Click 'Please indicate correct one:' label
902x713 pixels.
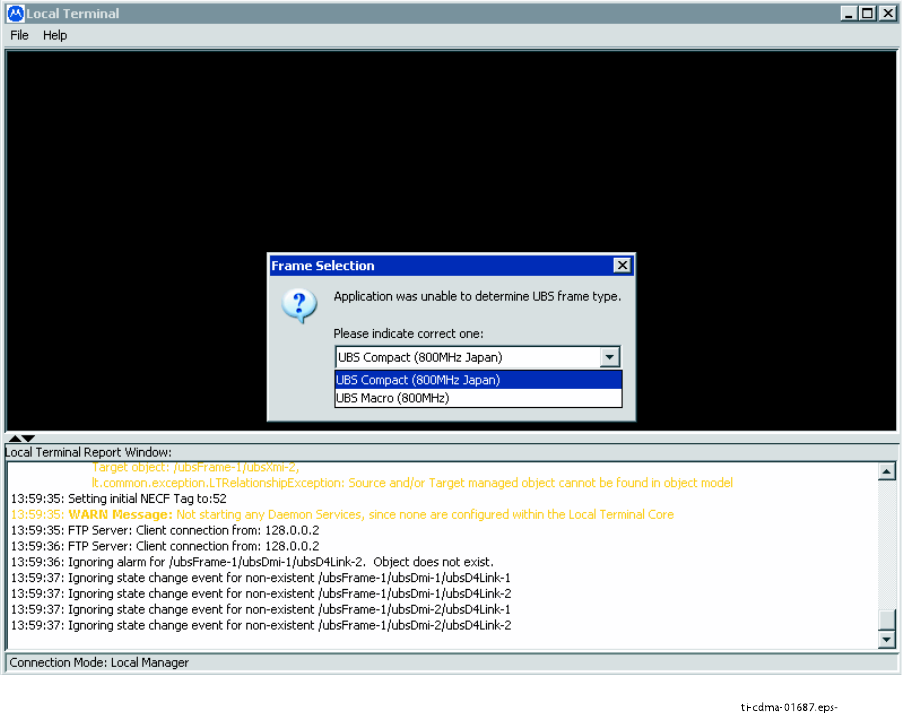tap(408, 334)
